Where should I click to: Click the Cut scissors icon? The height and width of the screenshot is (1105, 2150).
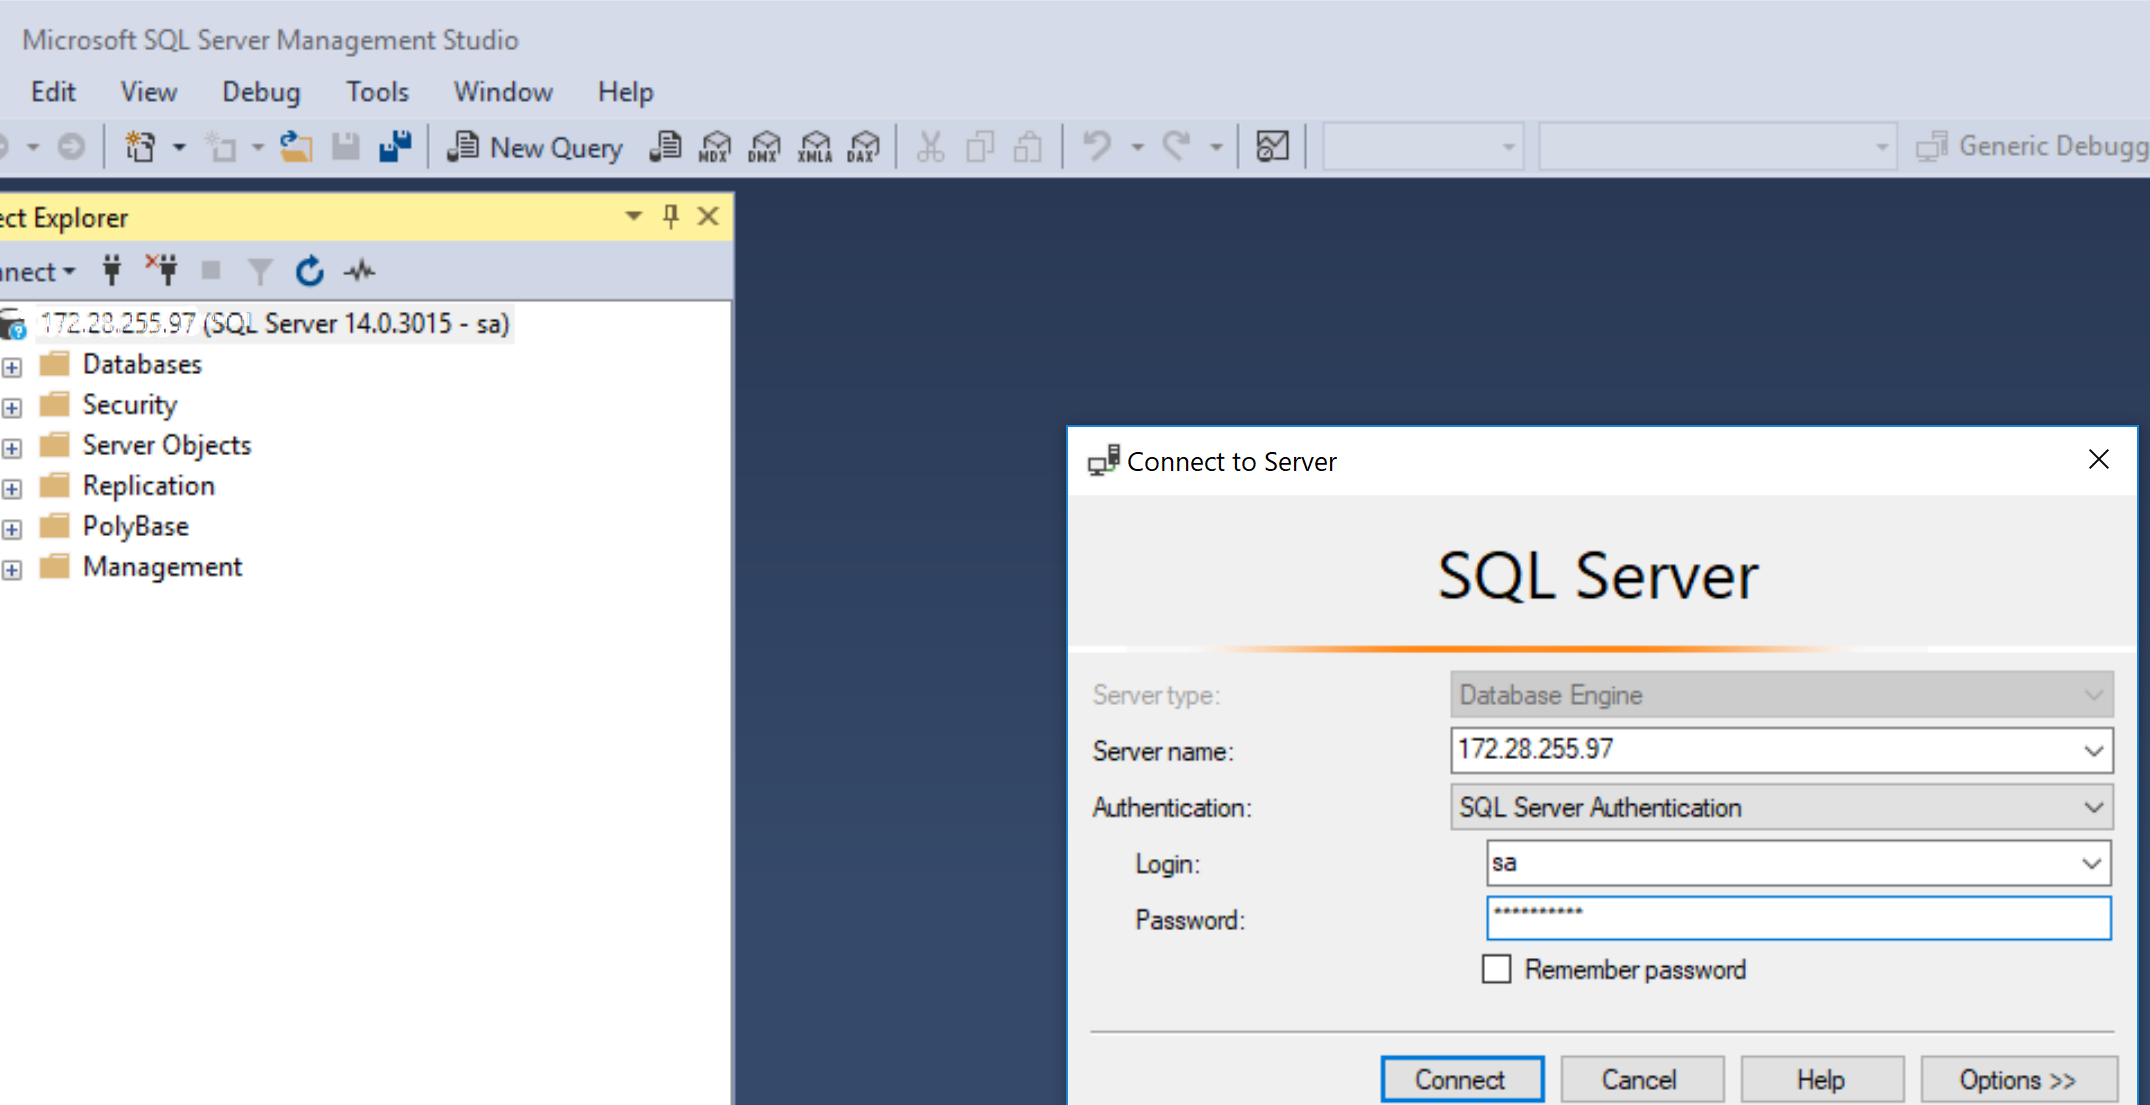931,147
